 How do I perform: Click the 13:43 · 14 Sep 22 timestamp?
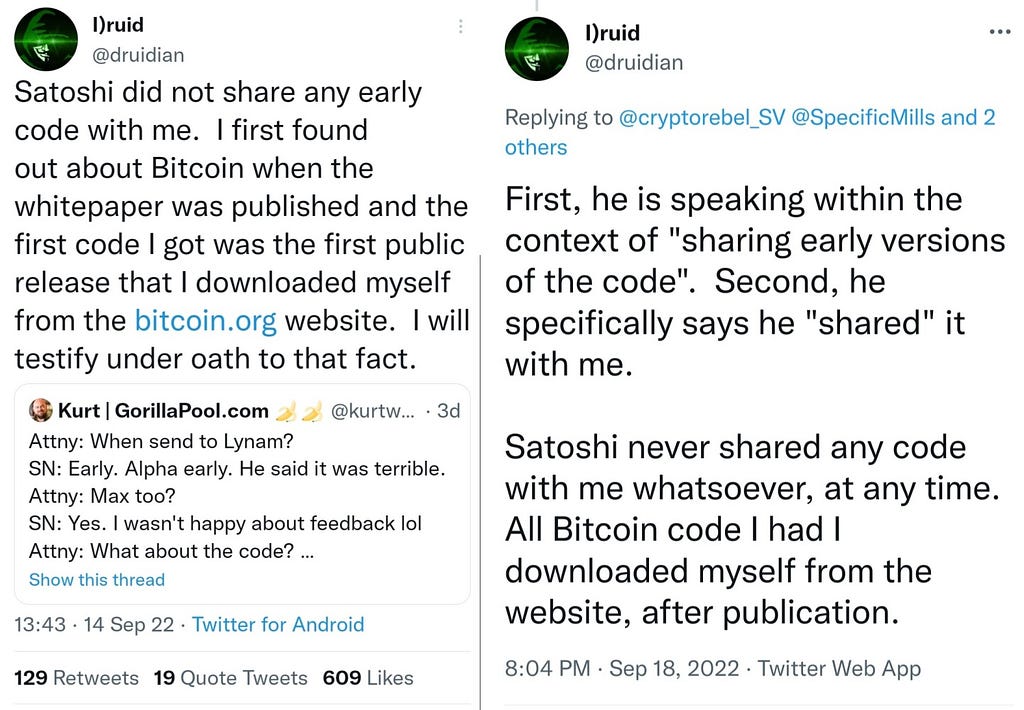(x=94, y=625)
